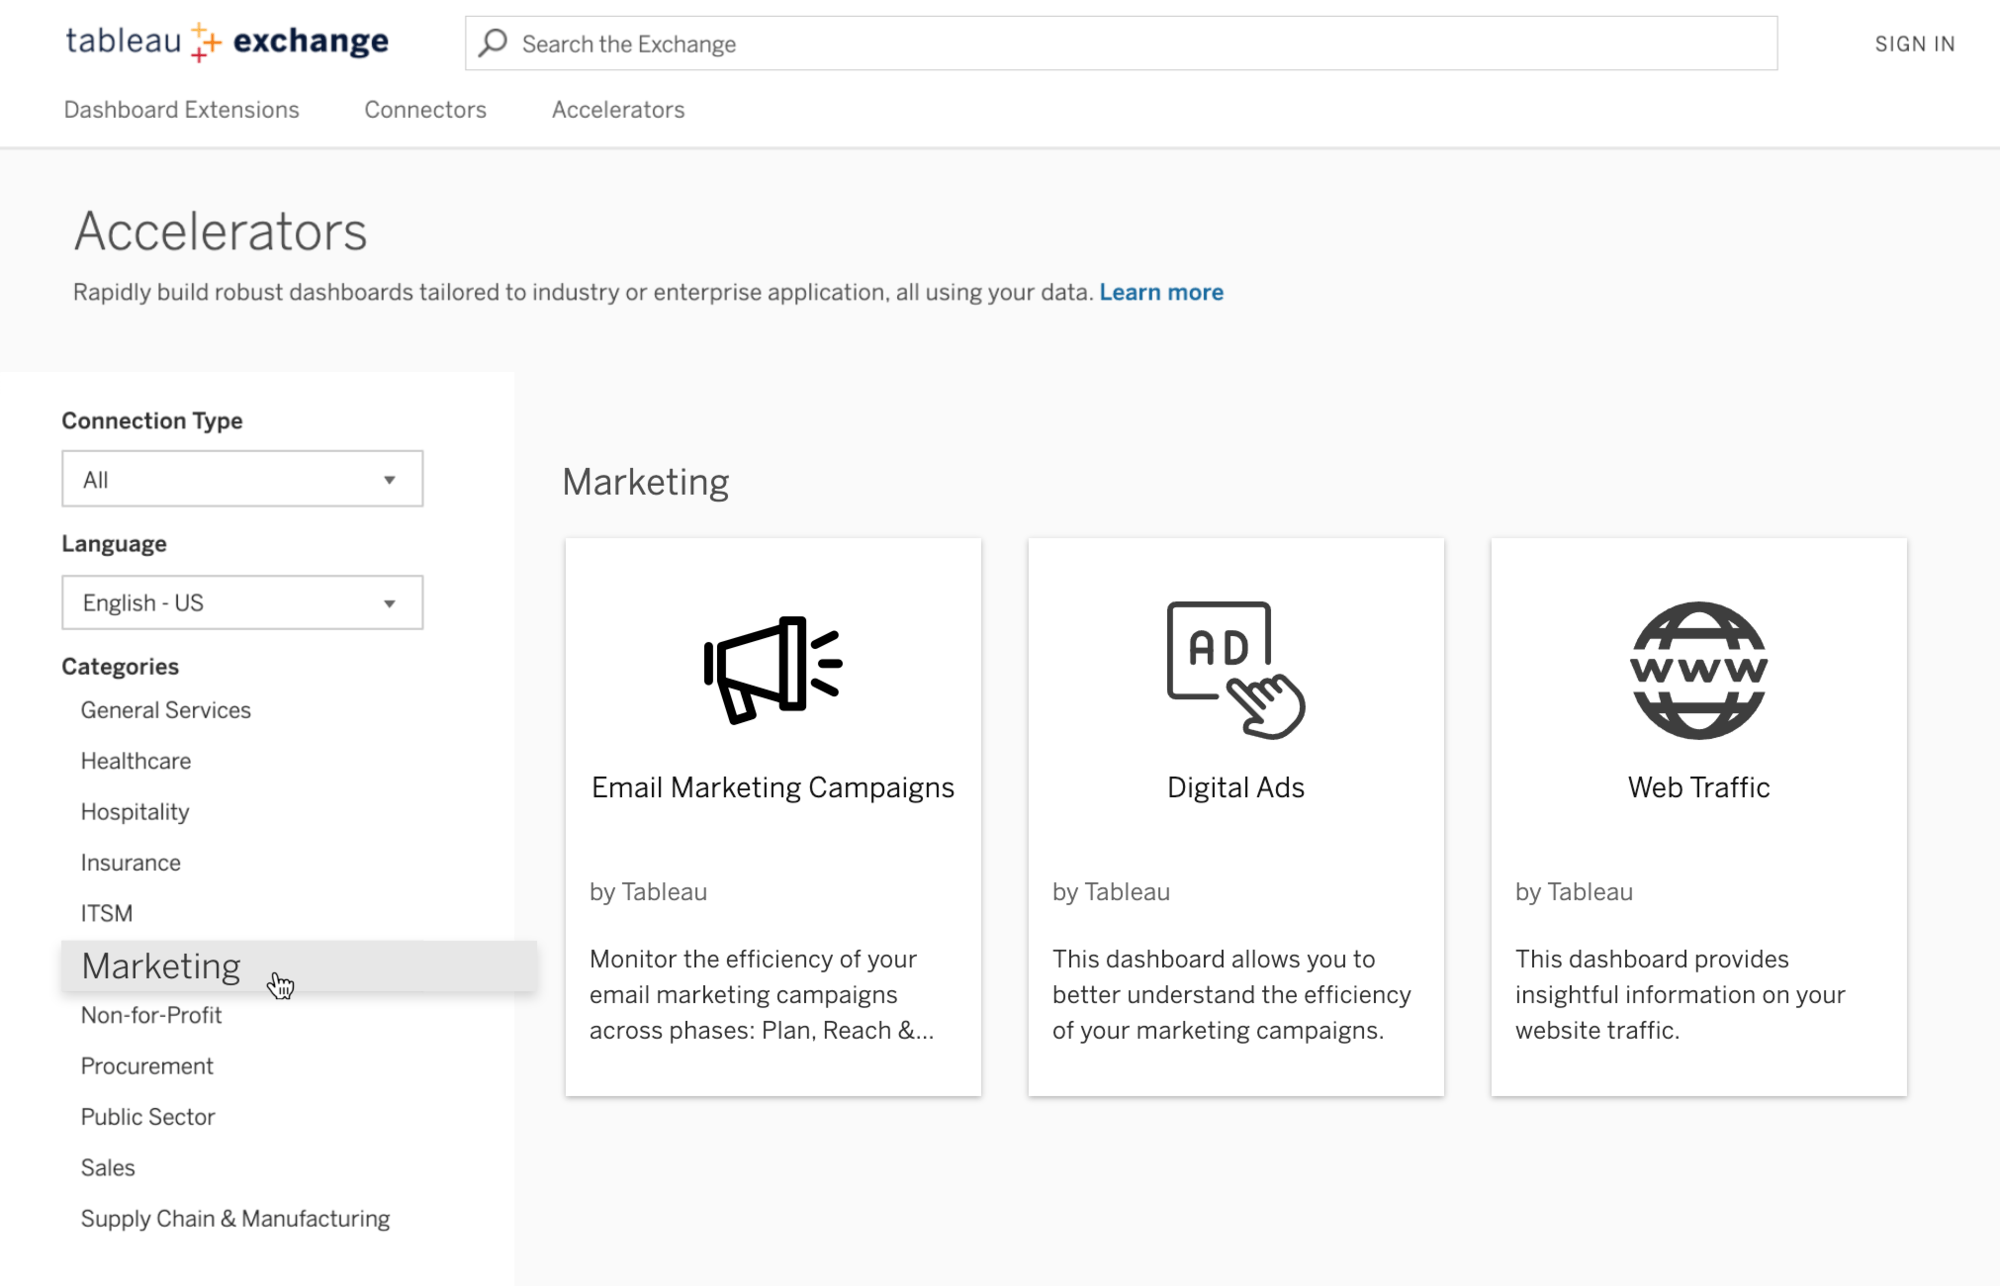Image resolution: width=2000 pixels, height=1286 pixels.
Task: Click the Accelerators menu item
Action: (x=618, y=109)
